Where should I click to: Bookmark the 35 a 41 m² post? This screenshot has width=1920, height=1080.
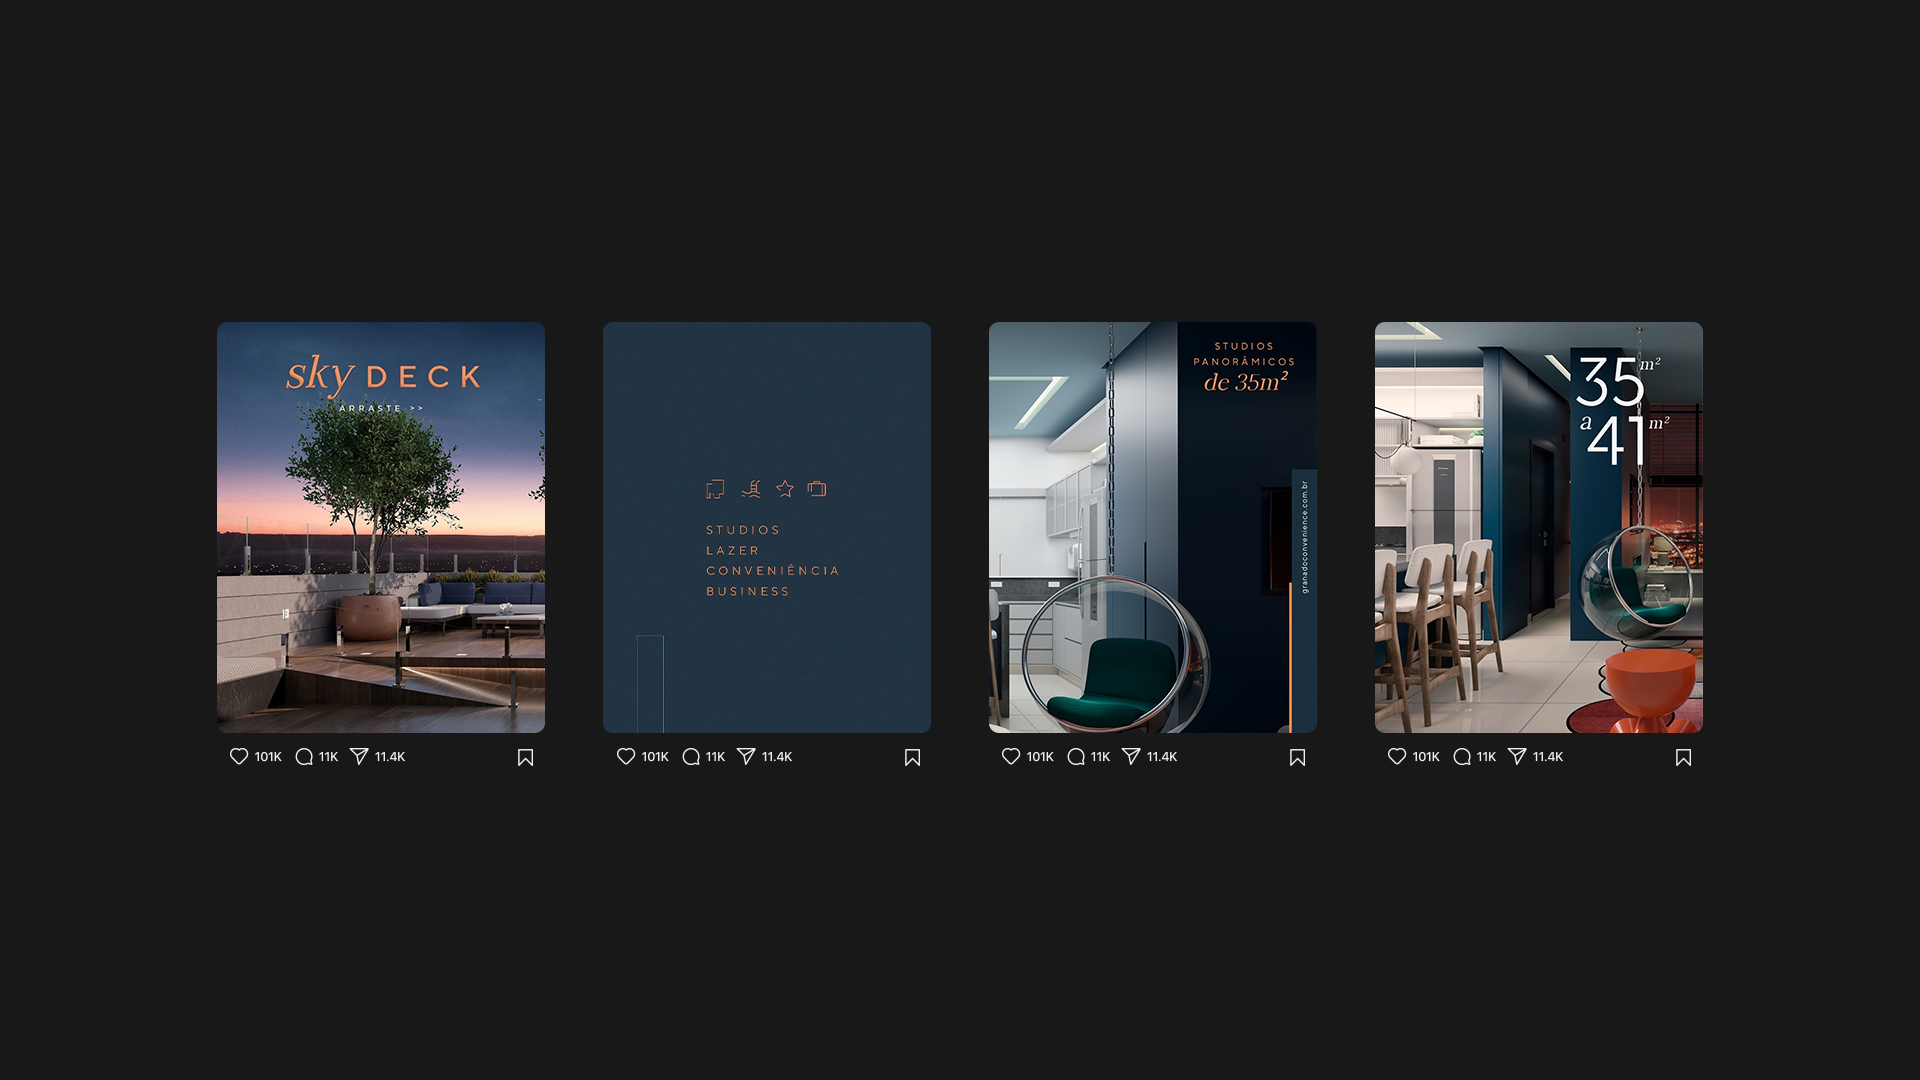click(1684, 758)
